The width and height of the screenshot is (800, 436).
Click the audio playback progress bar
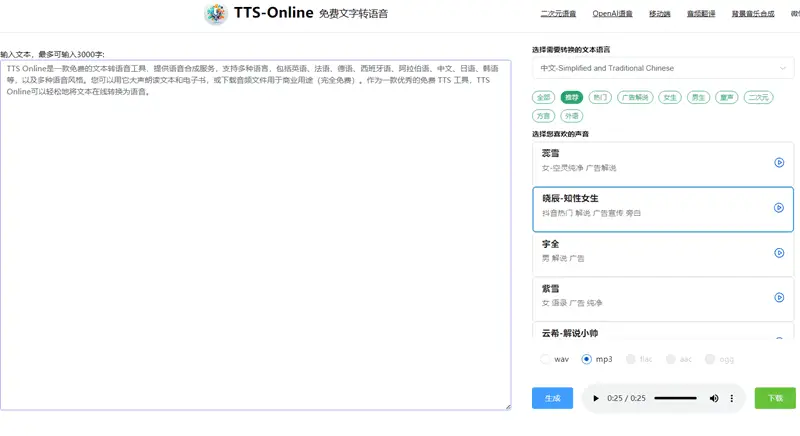(x=675, y=398)
